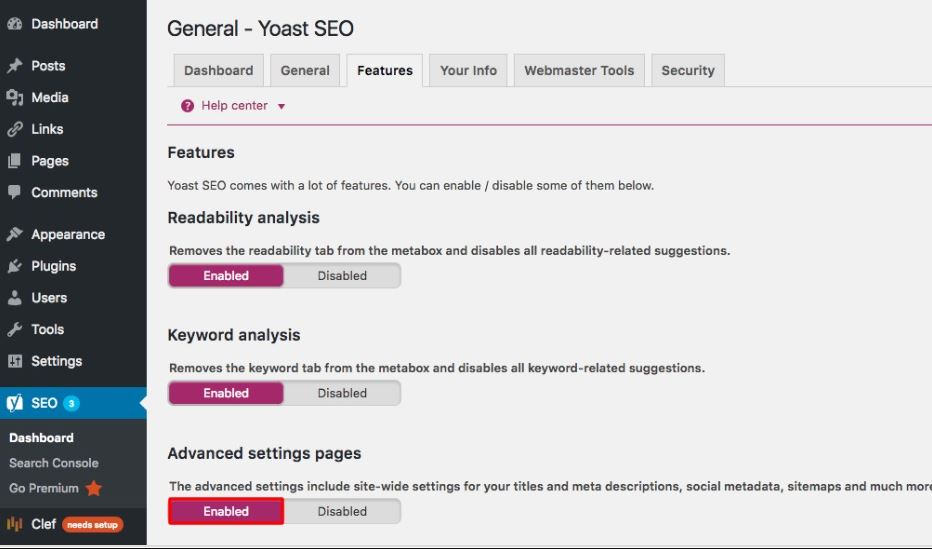Enable Advanced settings pages

[226, 511]
